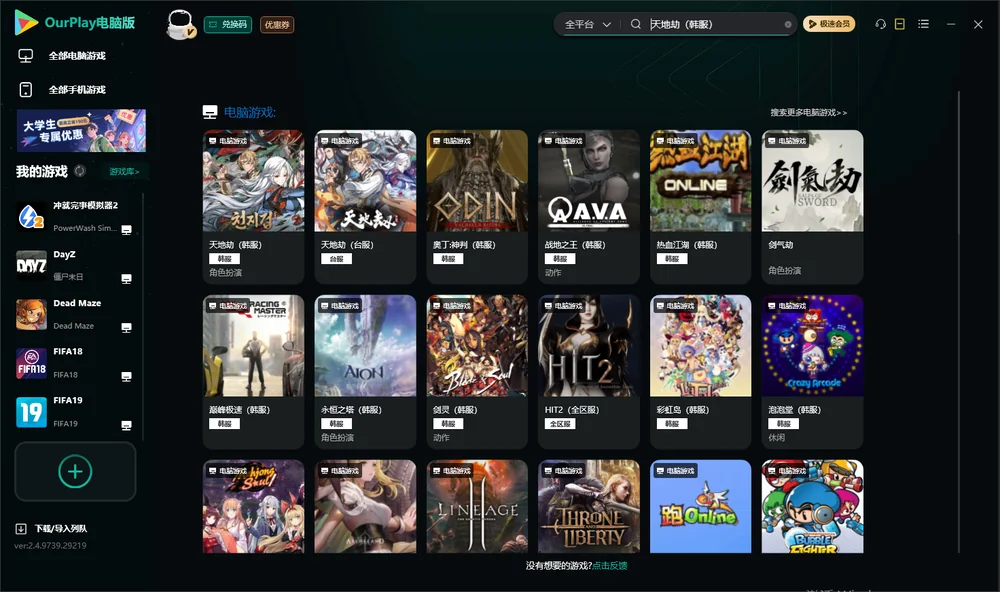Screen dimensions: 1000x592
Task: Click the version text ver:2.4.9739.29219
Action: click(x=50, y=545)
